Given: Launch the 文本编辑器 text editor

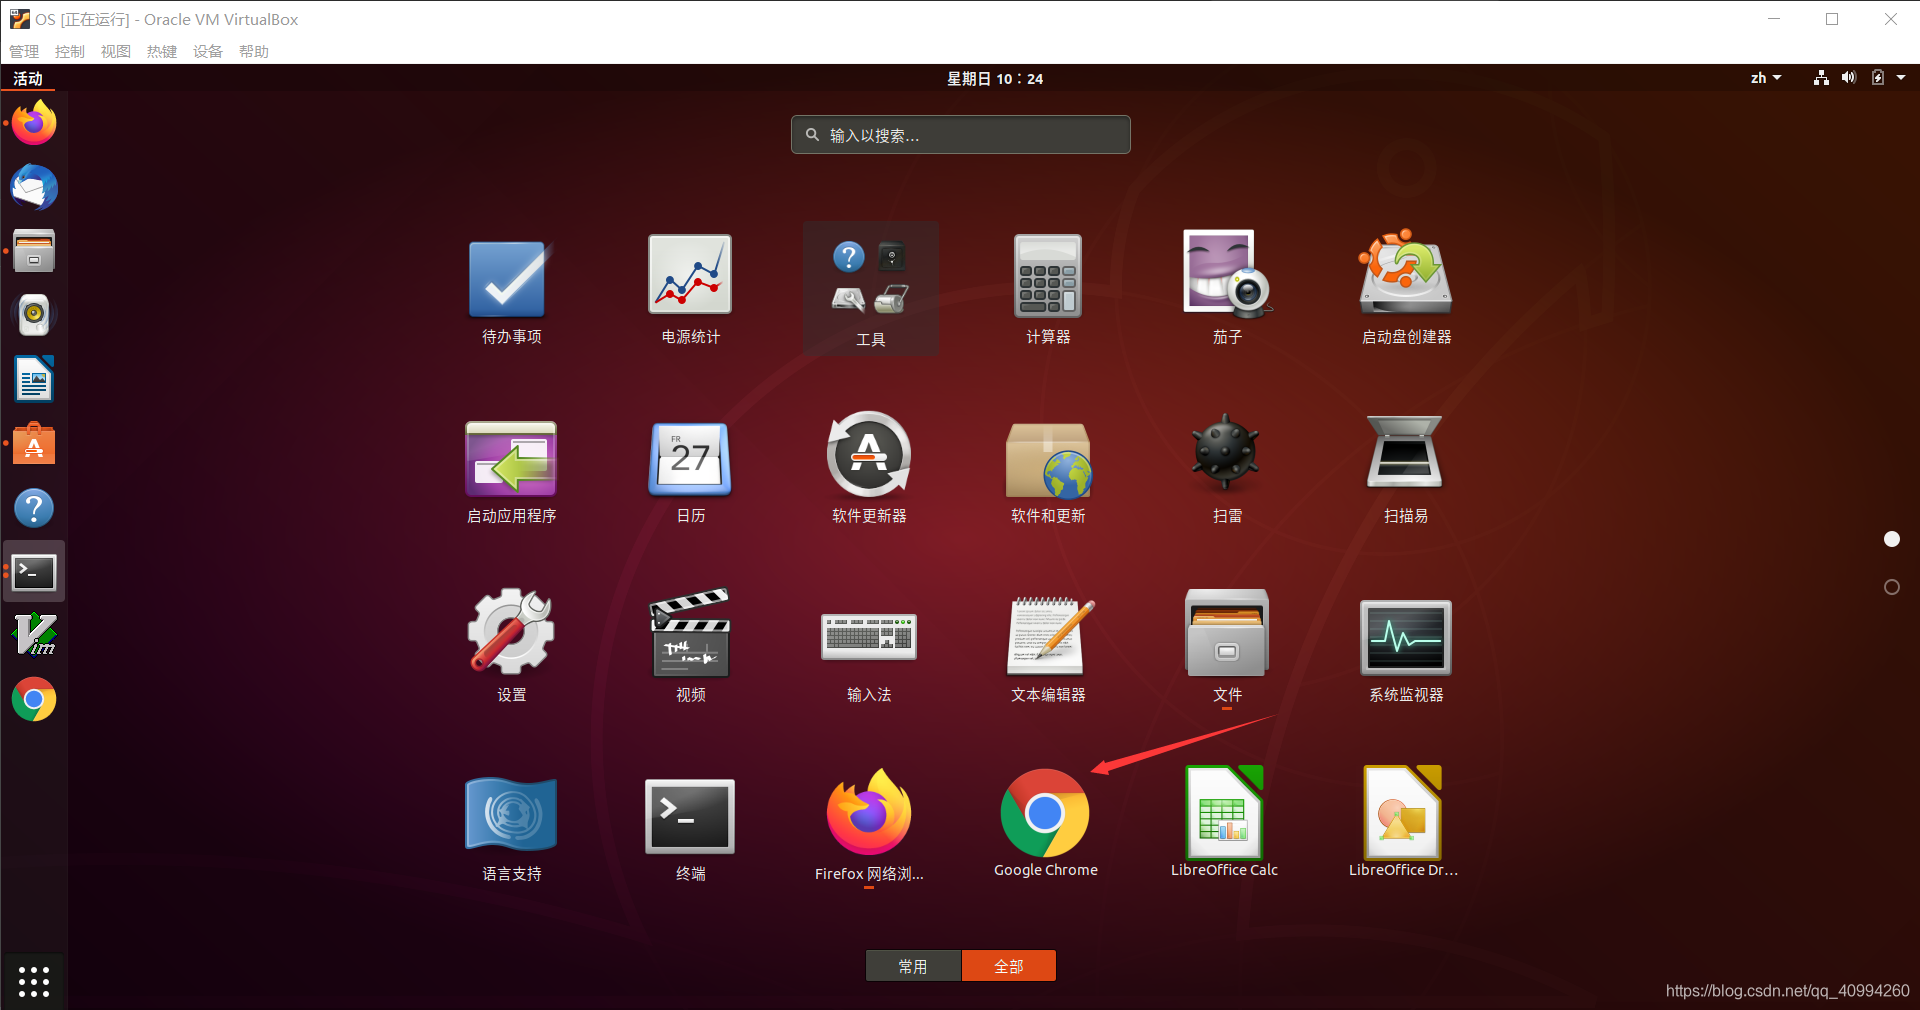Looking at the screenshot, I should [x=1048, y=650].
